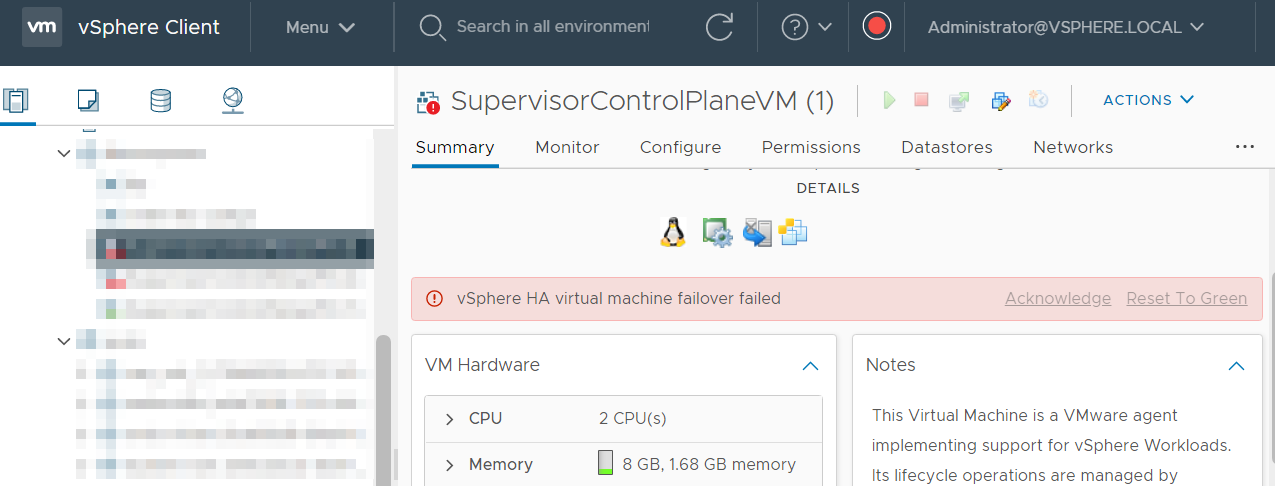Open the Administrator@VSPHERE.LOCAL user menu
Image resolution: width=1275 pixels, height=486 pixels.
[x=1065, y=27]
